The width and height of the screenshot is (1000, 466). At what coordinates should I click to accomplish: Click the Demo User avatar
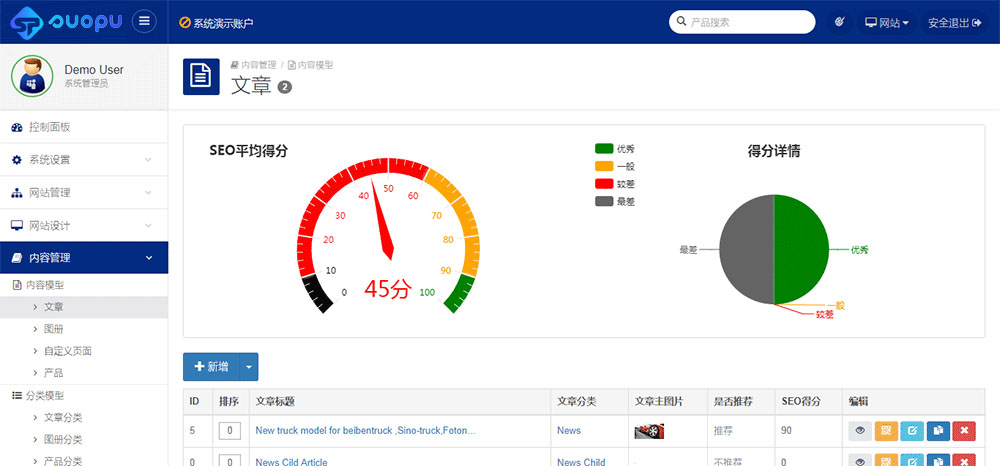coord(33,77)
